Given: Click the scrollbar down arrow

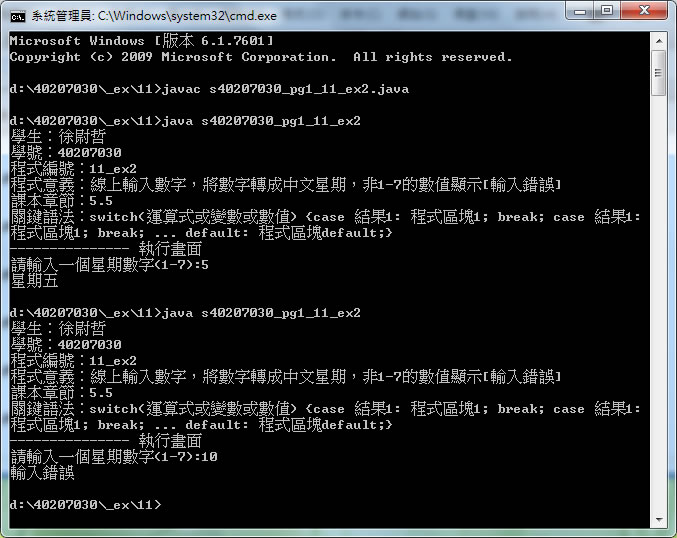Looking at the screenshot, I should (659, 519).
